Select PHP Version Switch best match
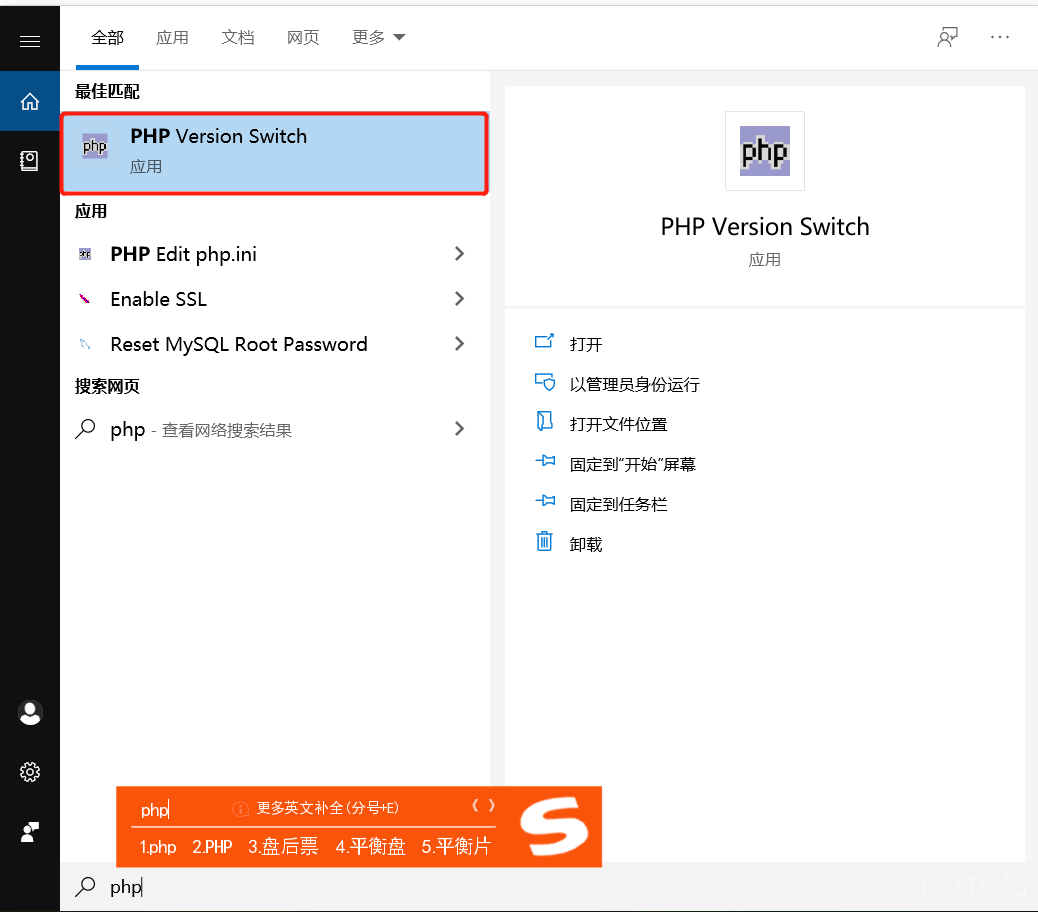The height and width of the screenshot is (912, 1038). click(275, 154)
